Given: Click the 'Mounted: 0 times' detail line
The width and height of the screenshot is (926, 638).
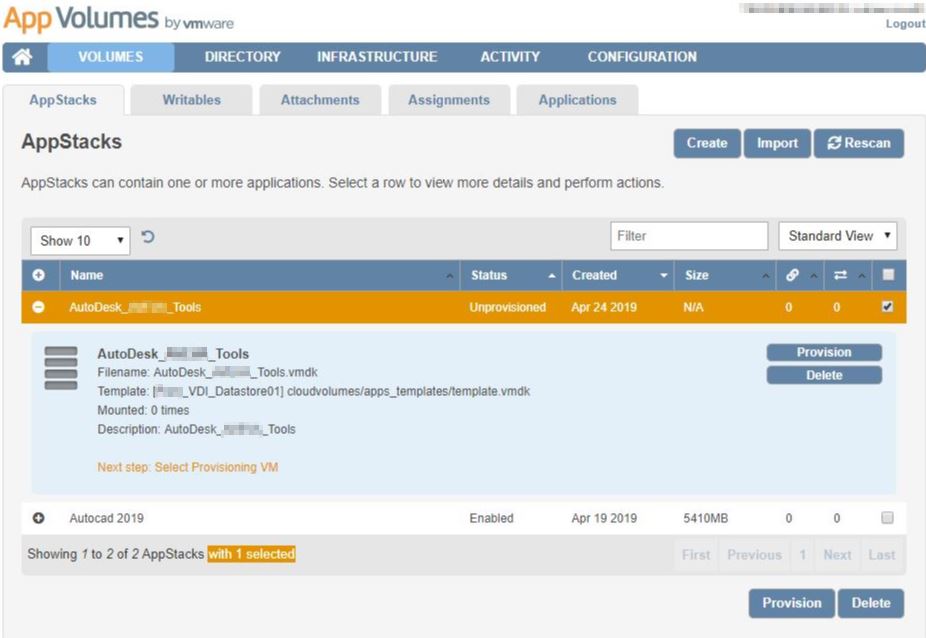Looking at the screenshot, I should tap(144, 410).
